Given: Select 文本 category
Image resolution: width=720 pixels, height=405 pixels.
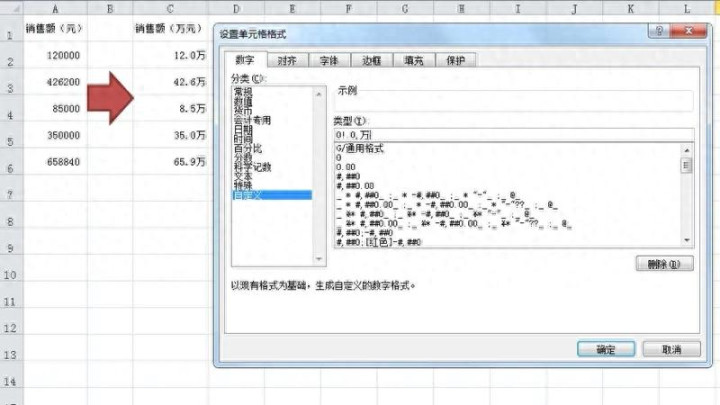Looking at the screenshot, I should coord(272,176).
